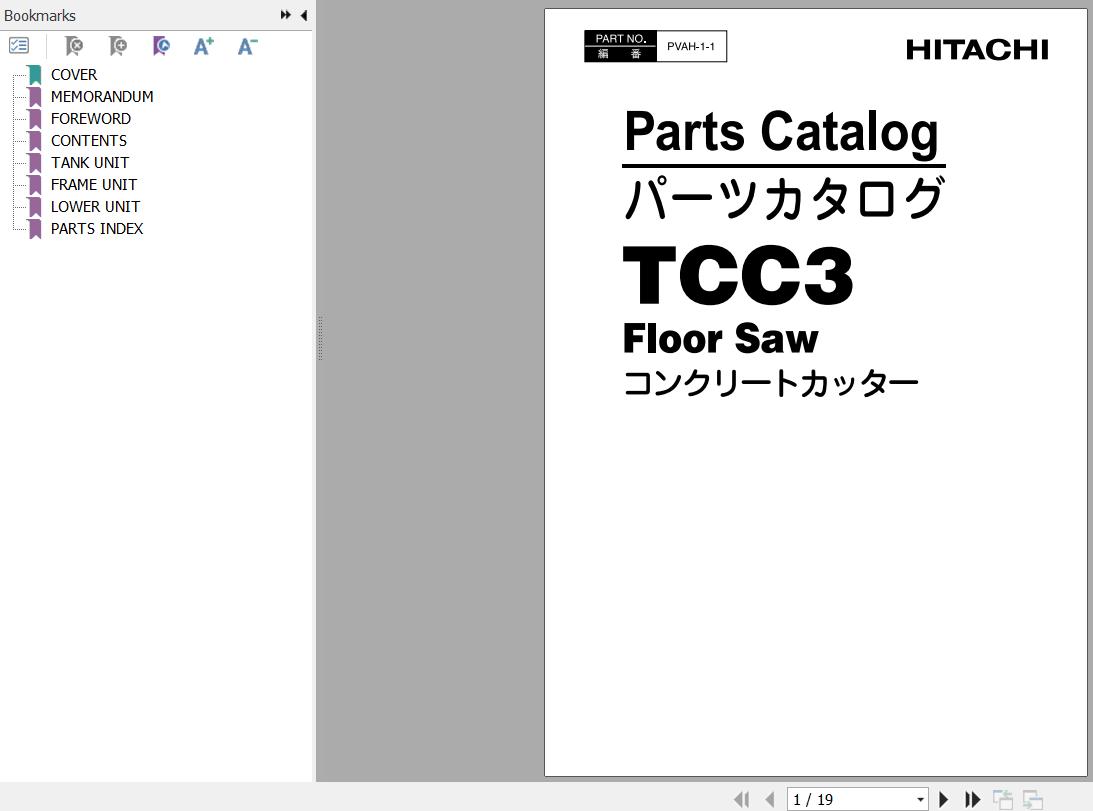Select the COVER bookmark
This screenshot has height=811, width=1093.
coord(74,75)
